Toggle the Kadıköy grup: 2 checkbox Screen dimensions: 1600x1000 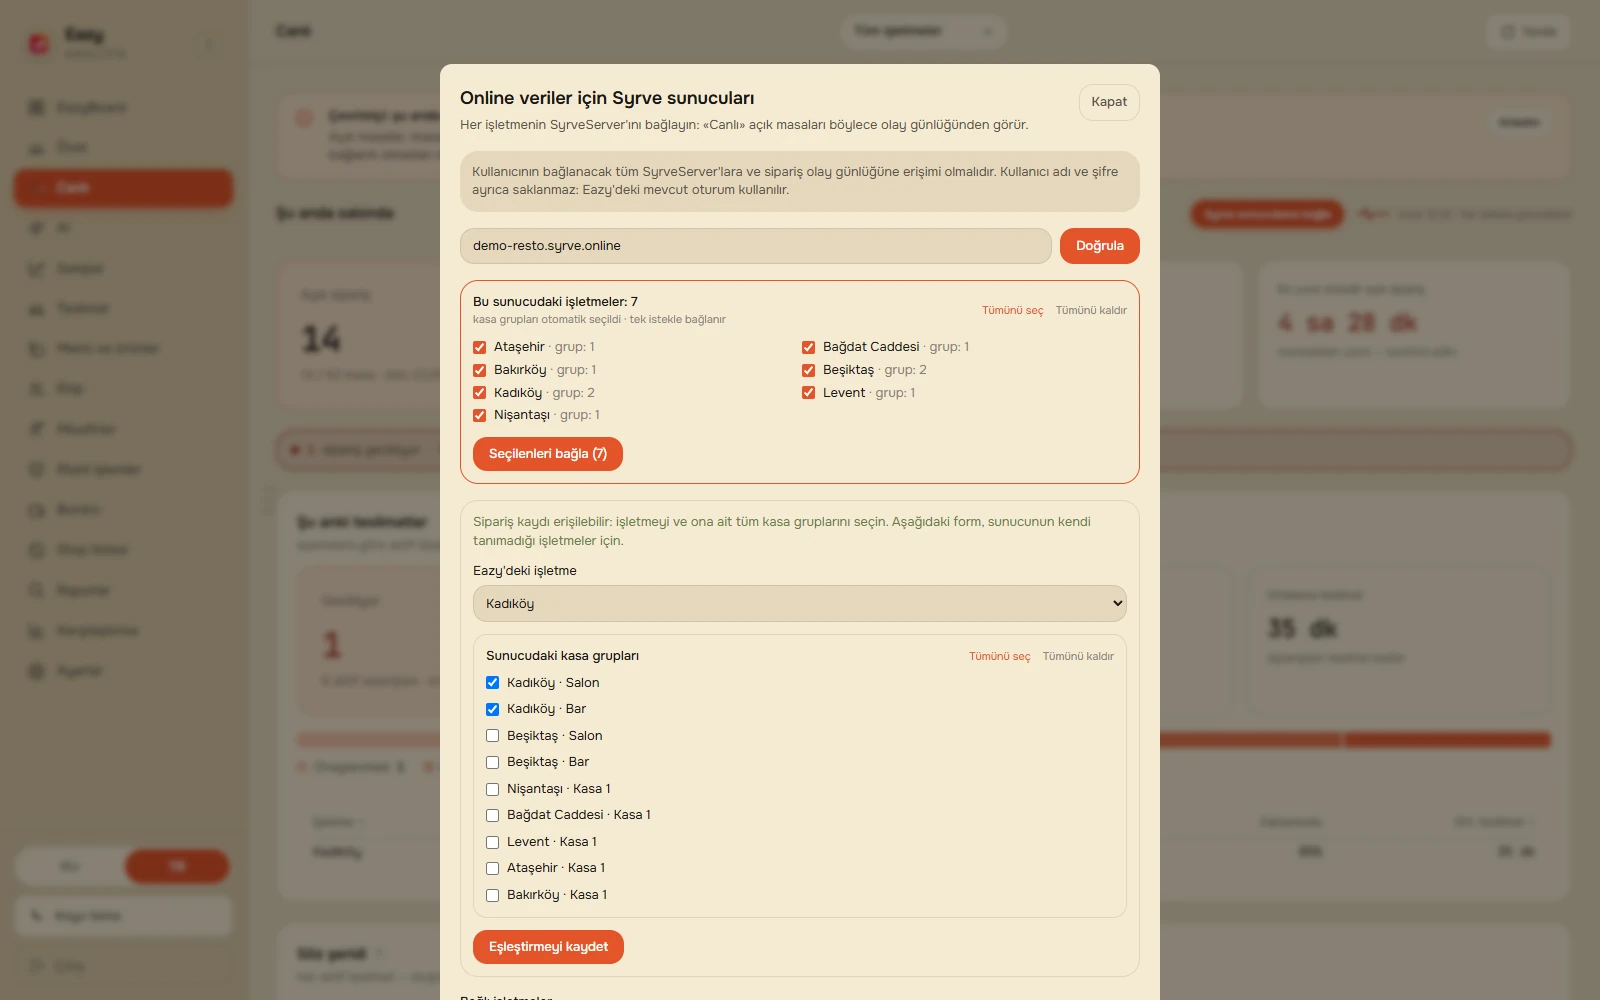(x=480, y=393)
